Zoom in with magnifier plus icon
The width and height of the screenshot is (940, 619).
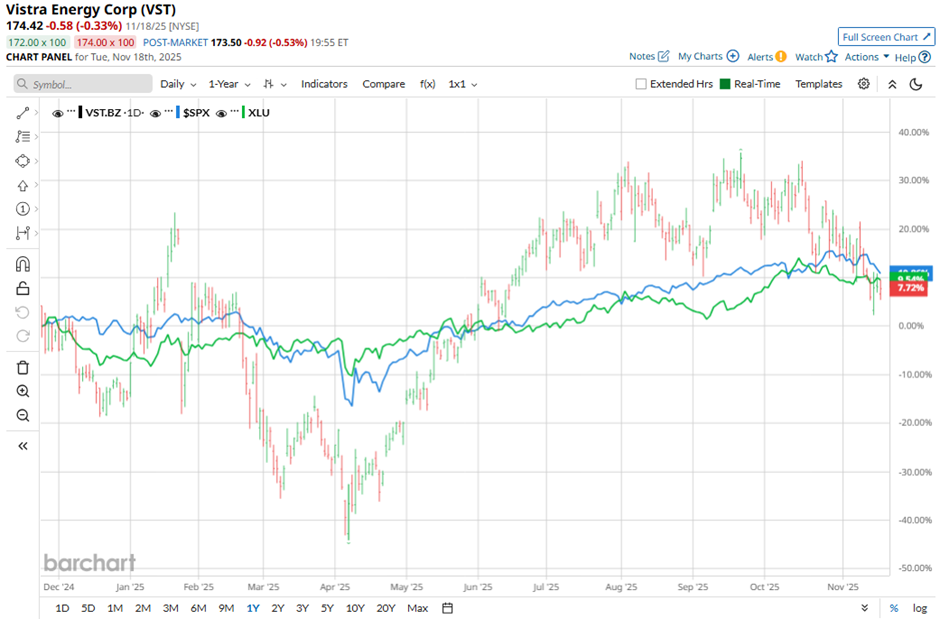click(22, 391)
